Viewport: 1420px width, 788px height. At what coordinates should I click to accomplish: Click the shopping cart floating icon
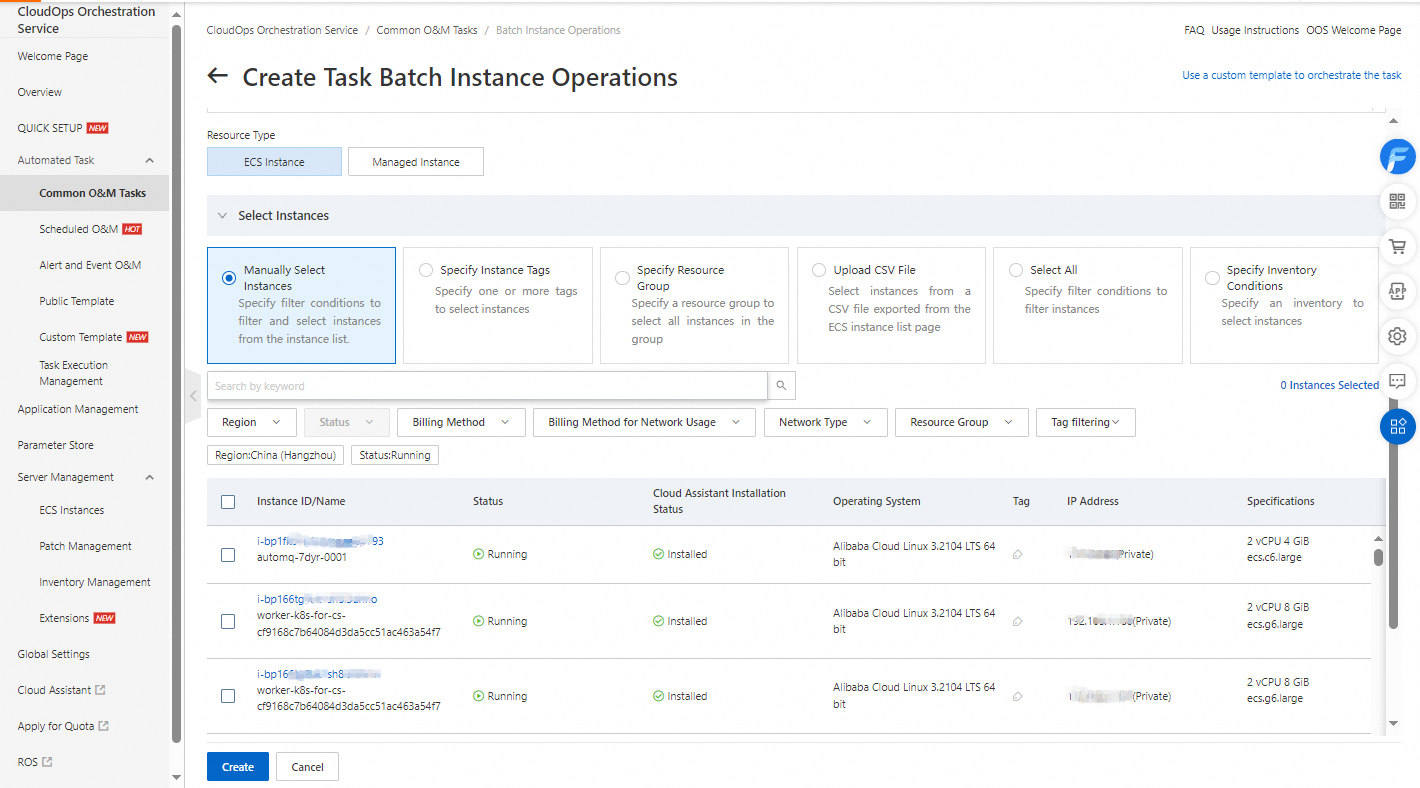[x=1397, y=246]
